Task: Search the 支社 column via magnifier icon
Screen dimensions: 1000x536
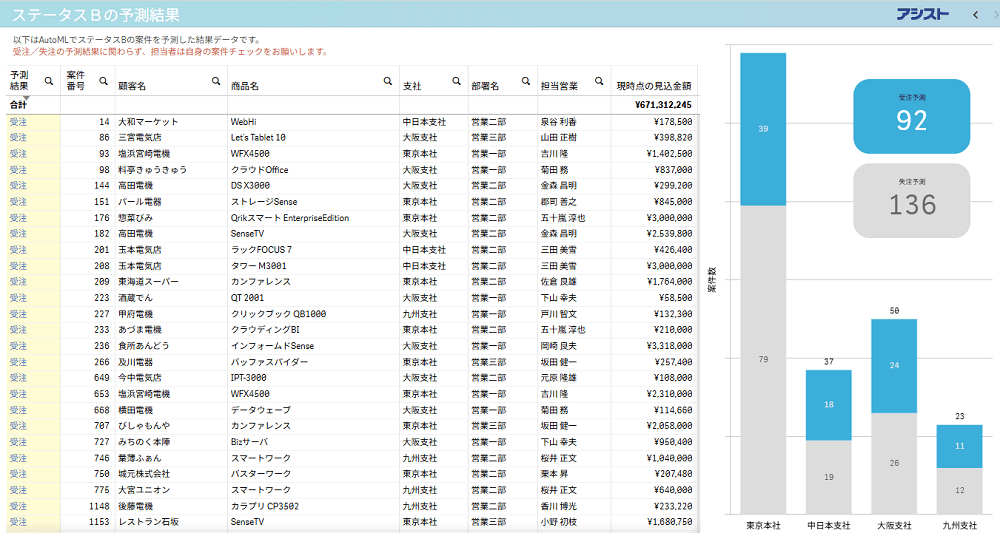Action: (456, 81)
